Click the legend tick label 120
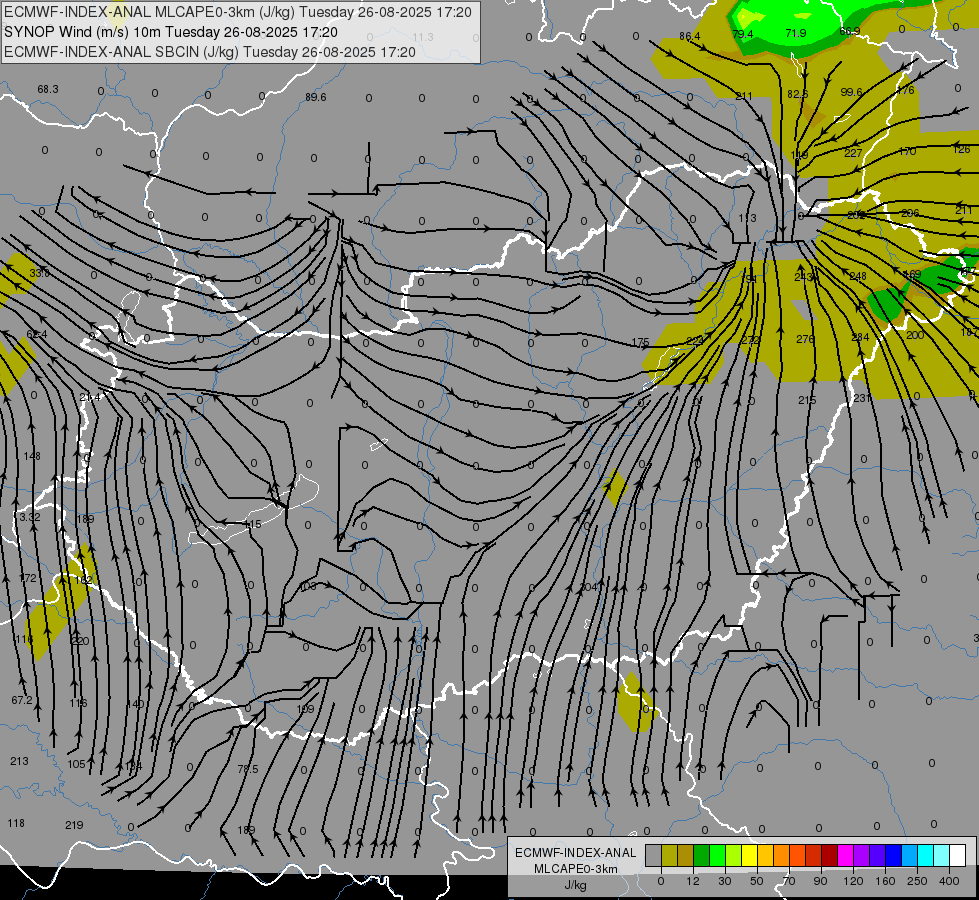This screenshot has width=979, height=900. 853,881
